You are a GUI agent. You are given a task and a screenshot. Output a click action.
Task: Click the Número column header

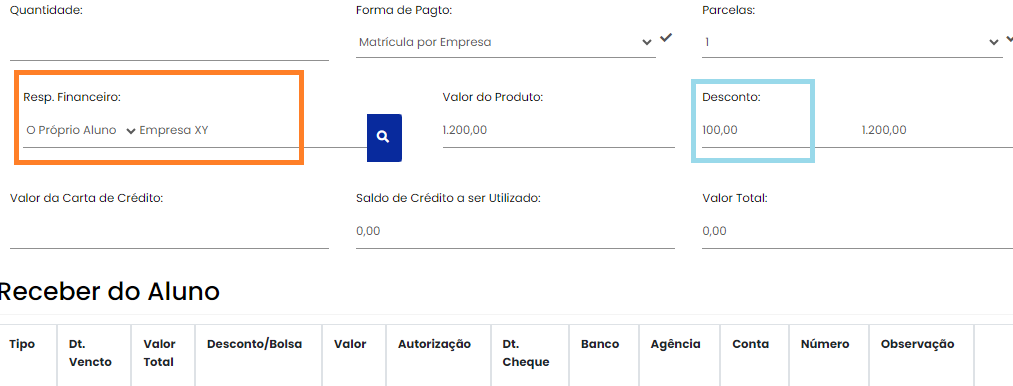tap(825, 344)
